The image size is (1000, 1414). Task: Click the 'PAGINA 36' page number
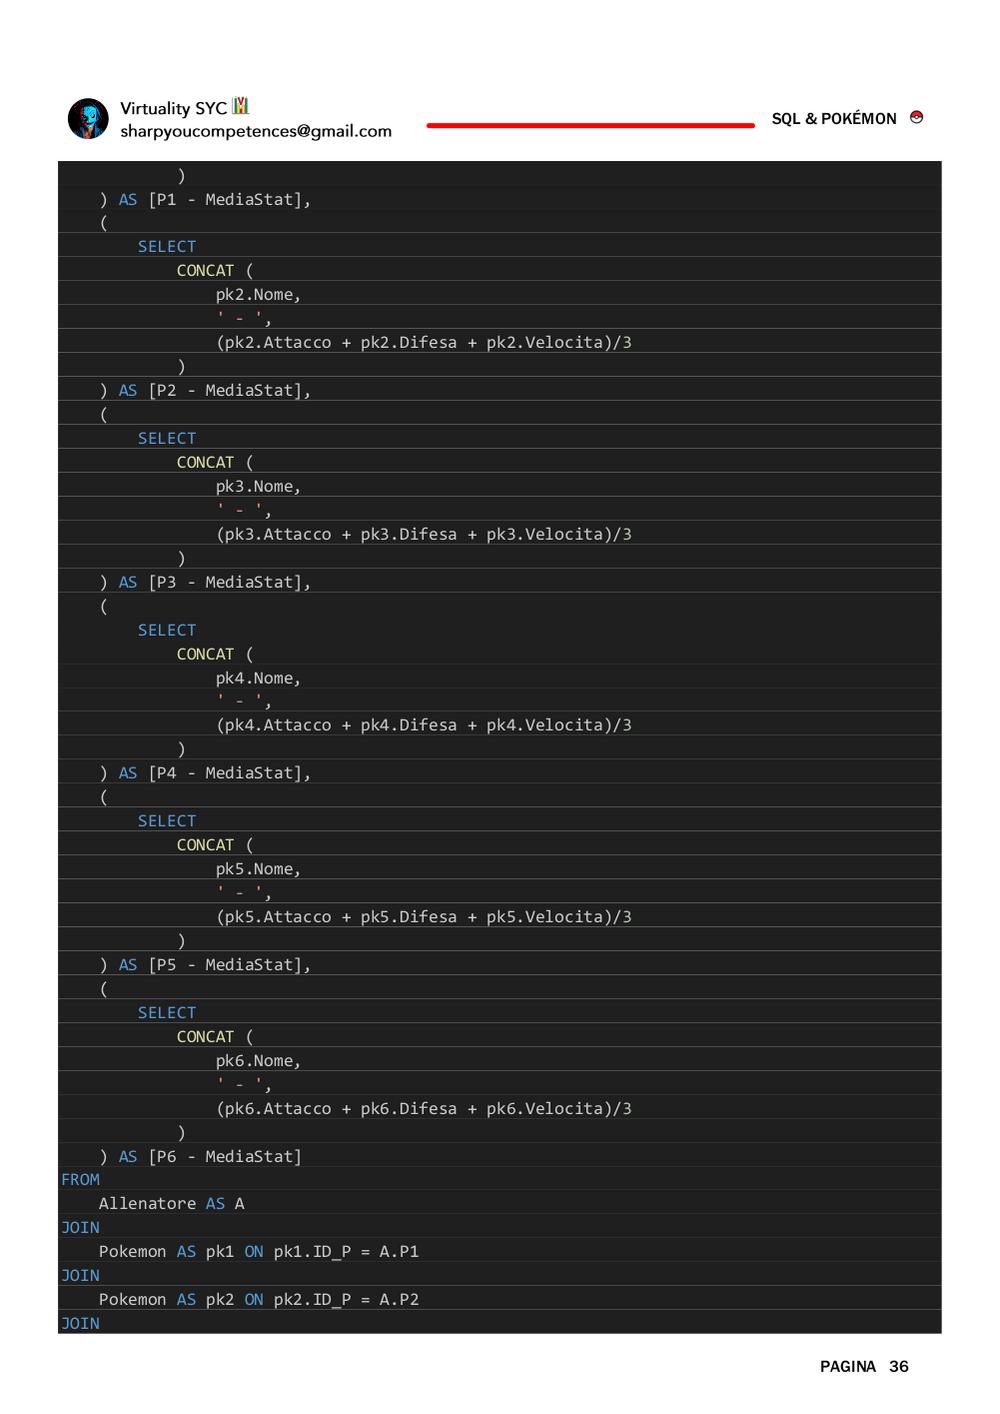pyautogui.click(x=864, y=1366)
